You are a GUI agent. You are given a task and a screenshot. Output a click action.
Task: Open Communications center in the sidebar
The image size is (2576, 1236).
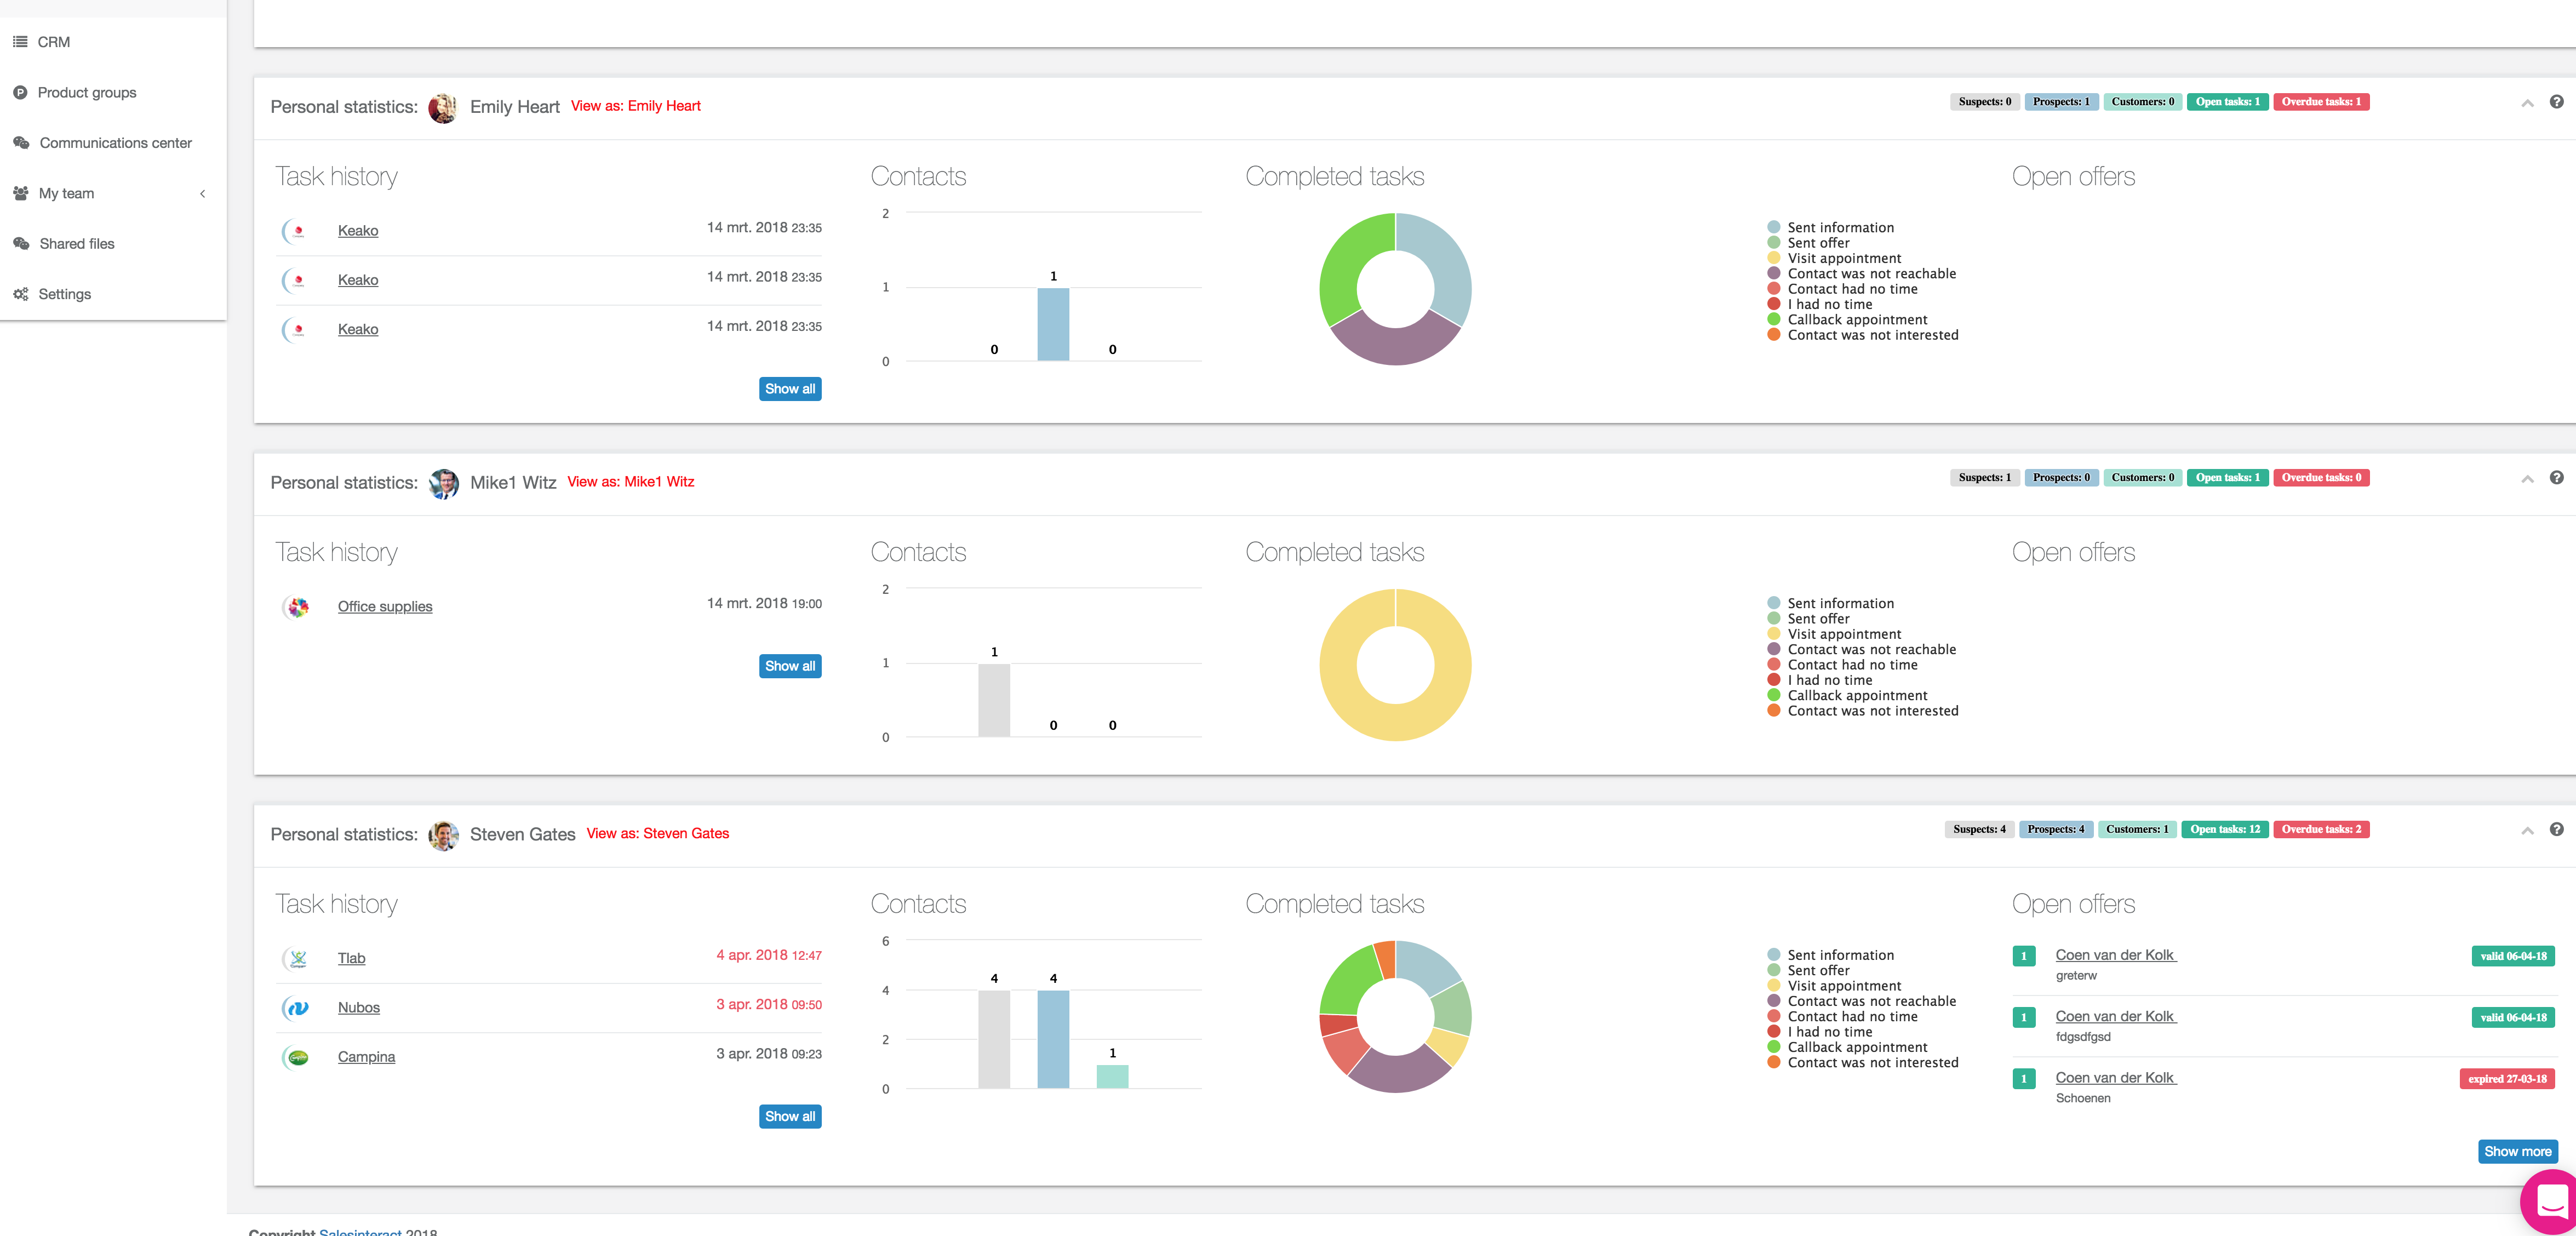point(115,143)
